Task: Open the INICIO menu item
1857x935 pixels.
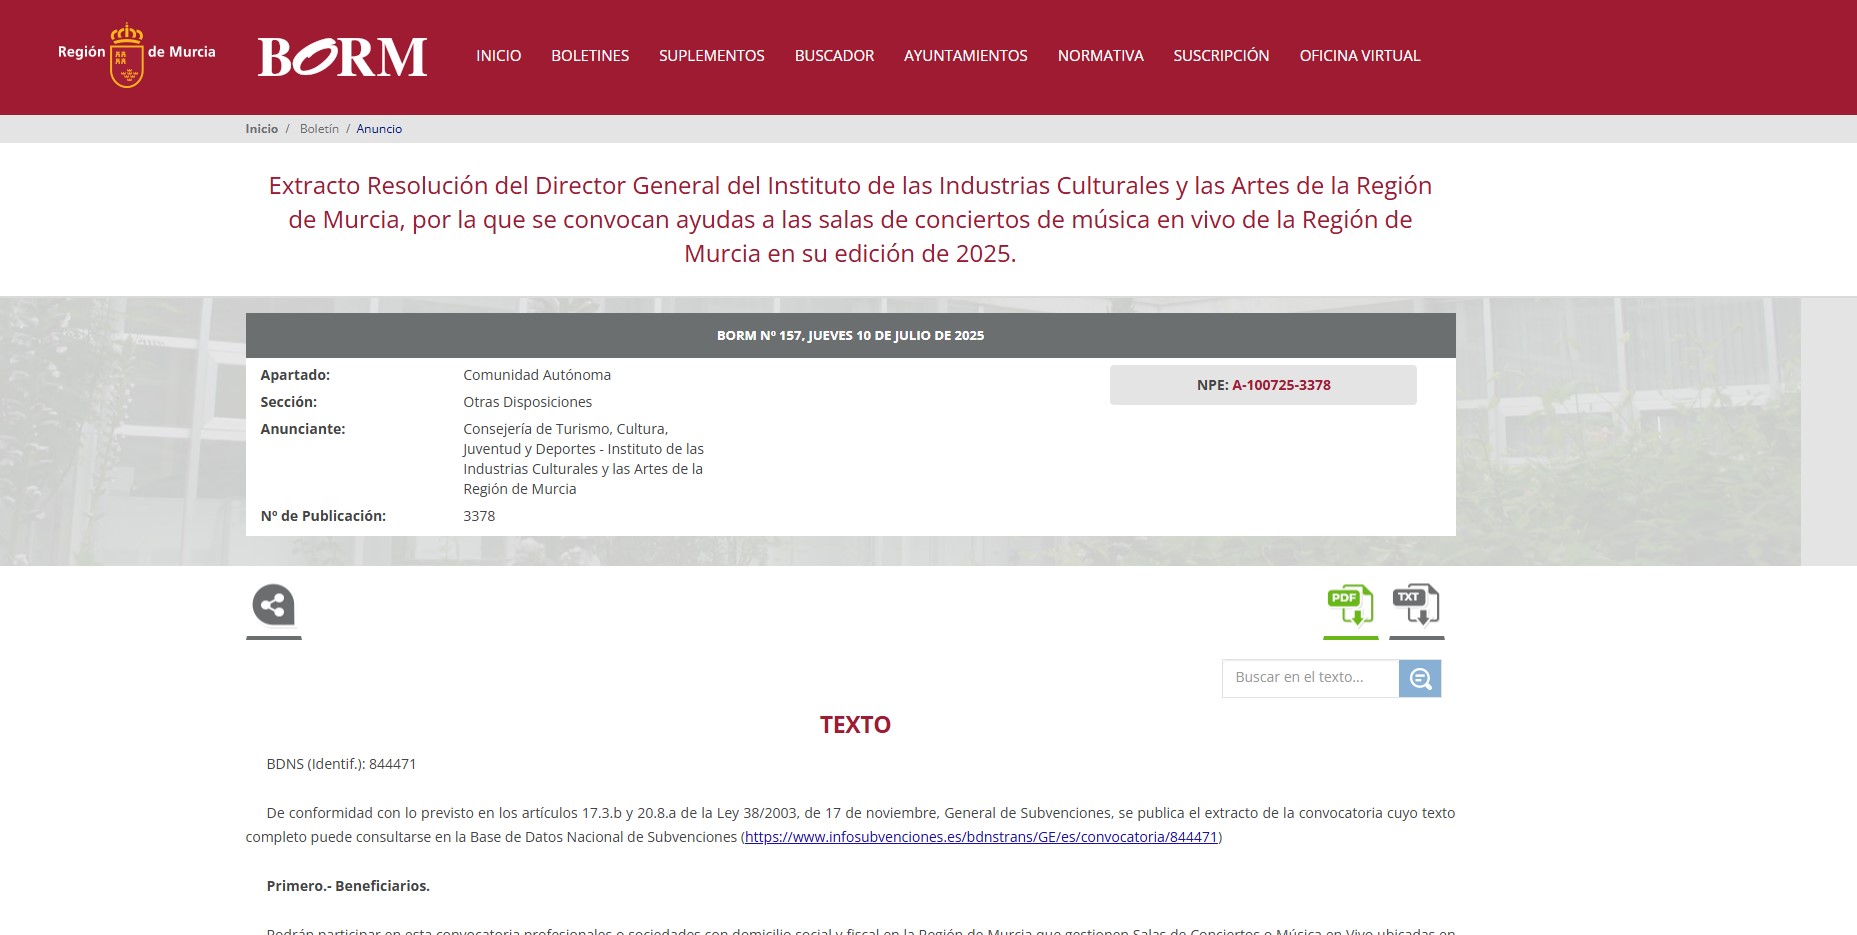Action: tap(498, 56)
